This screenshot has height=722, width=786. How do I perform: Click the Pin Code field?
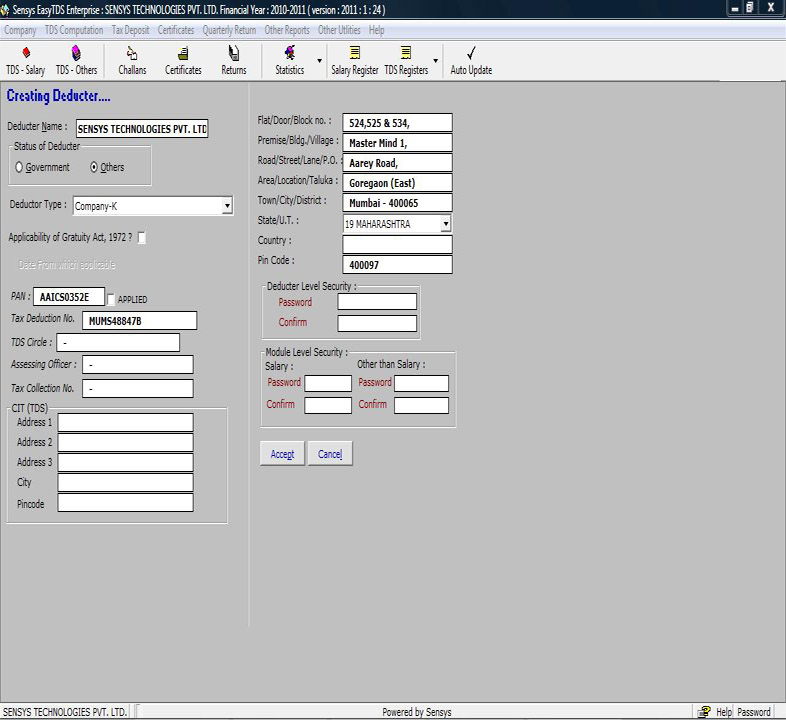(x=398, y=265)
